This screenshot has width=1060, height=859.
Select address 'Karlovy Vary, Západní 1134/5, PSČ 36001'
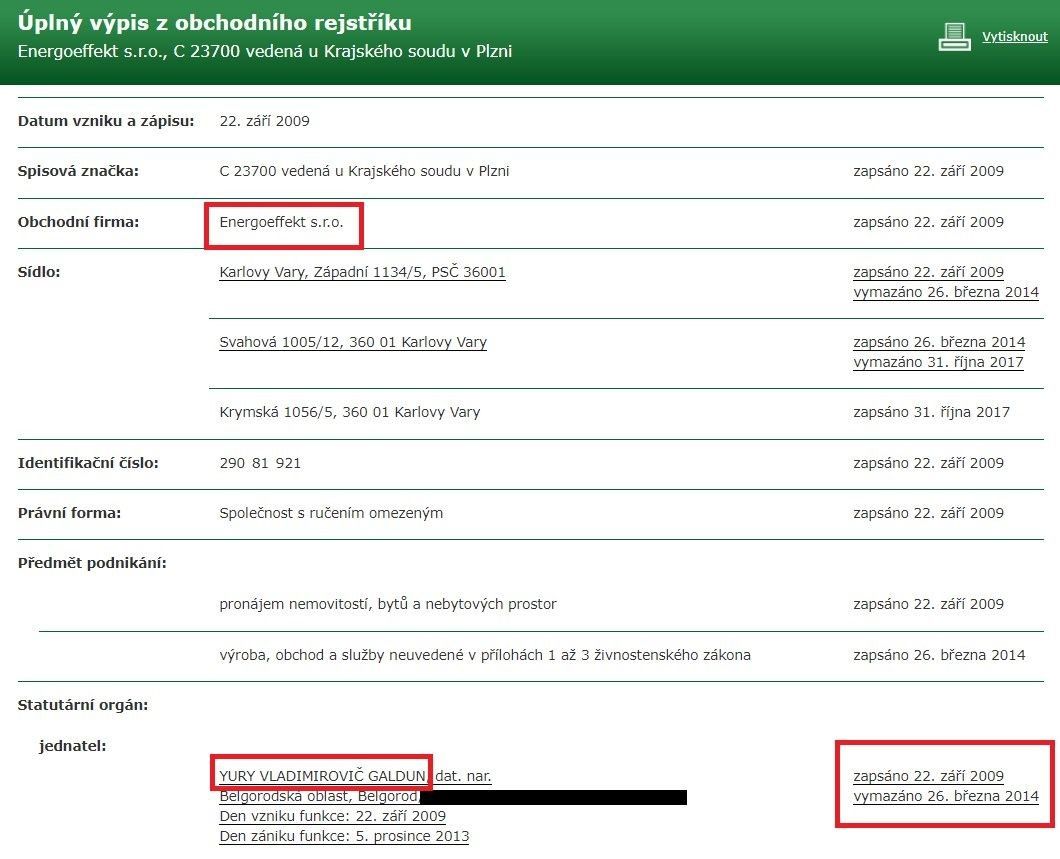point(362,272)
